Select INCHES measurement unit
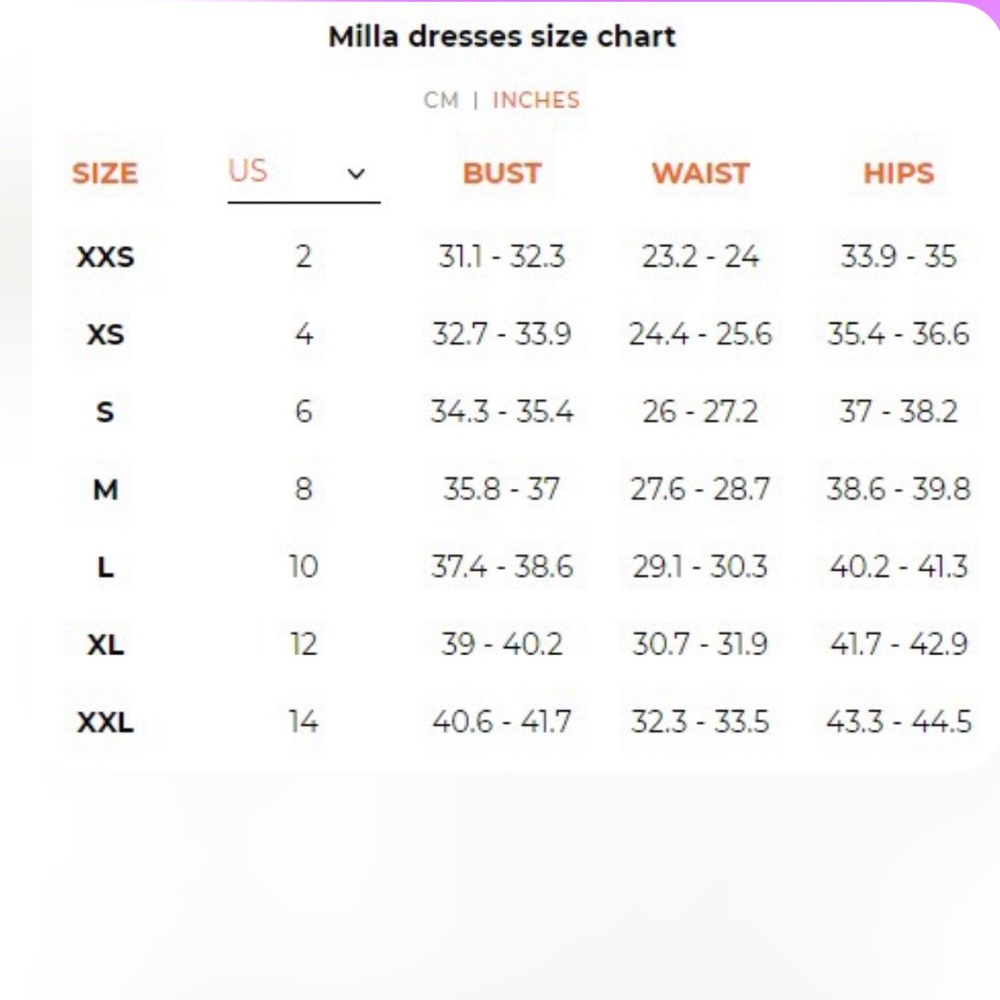 (x=535, y=100)
